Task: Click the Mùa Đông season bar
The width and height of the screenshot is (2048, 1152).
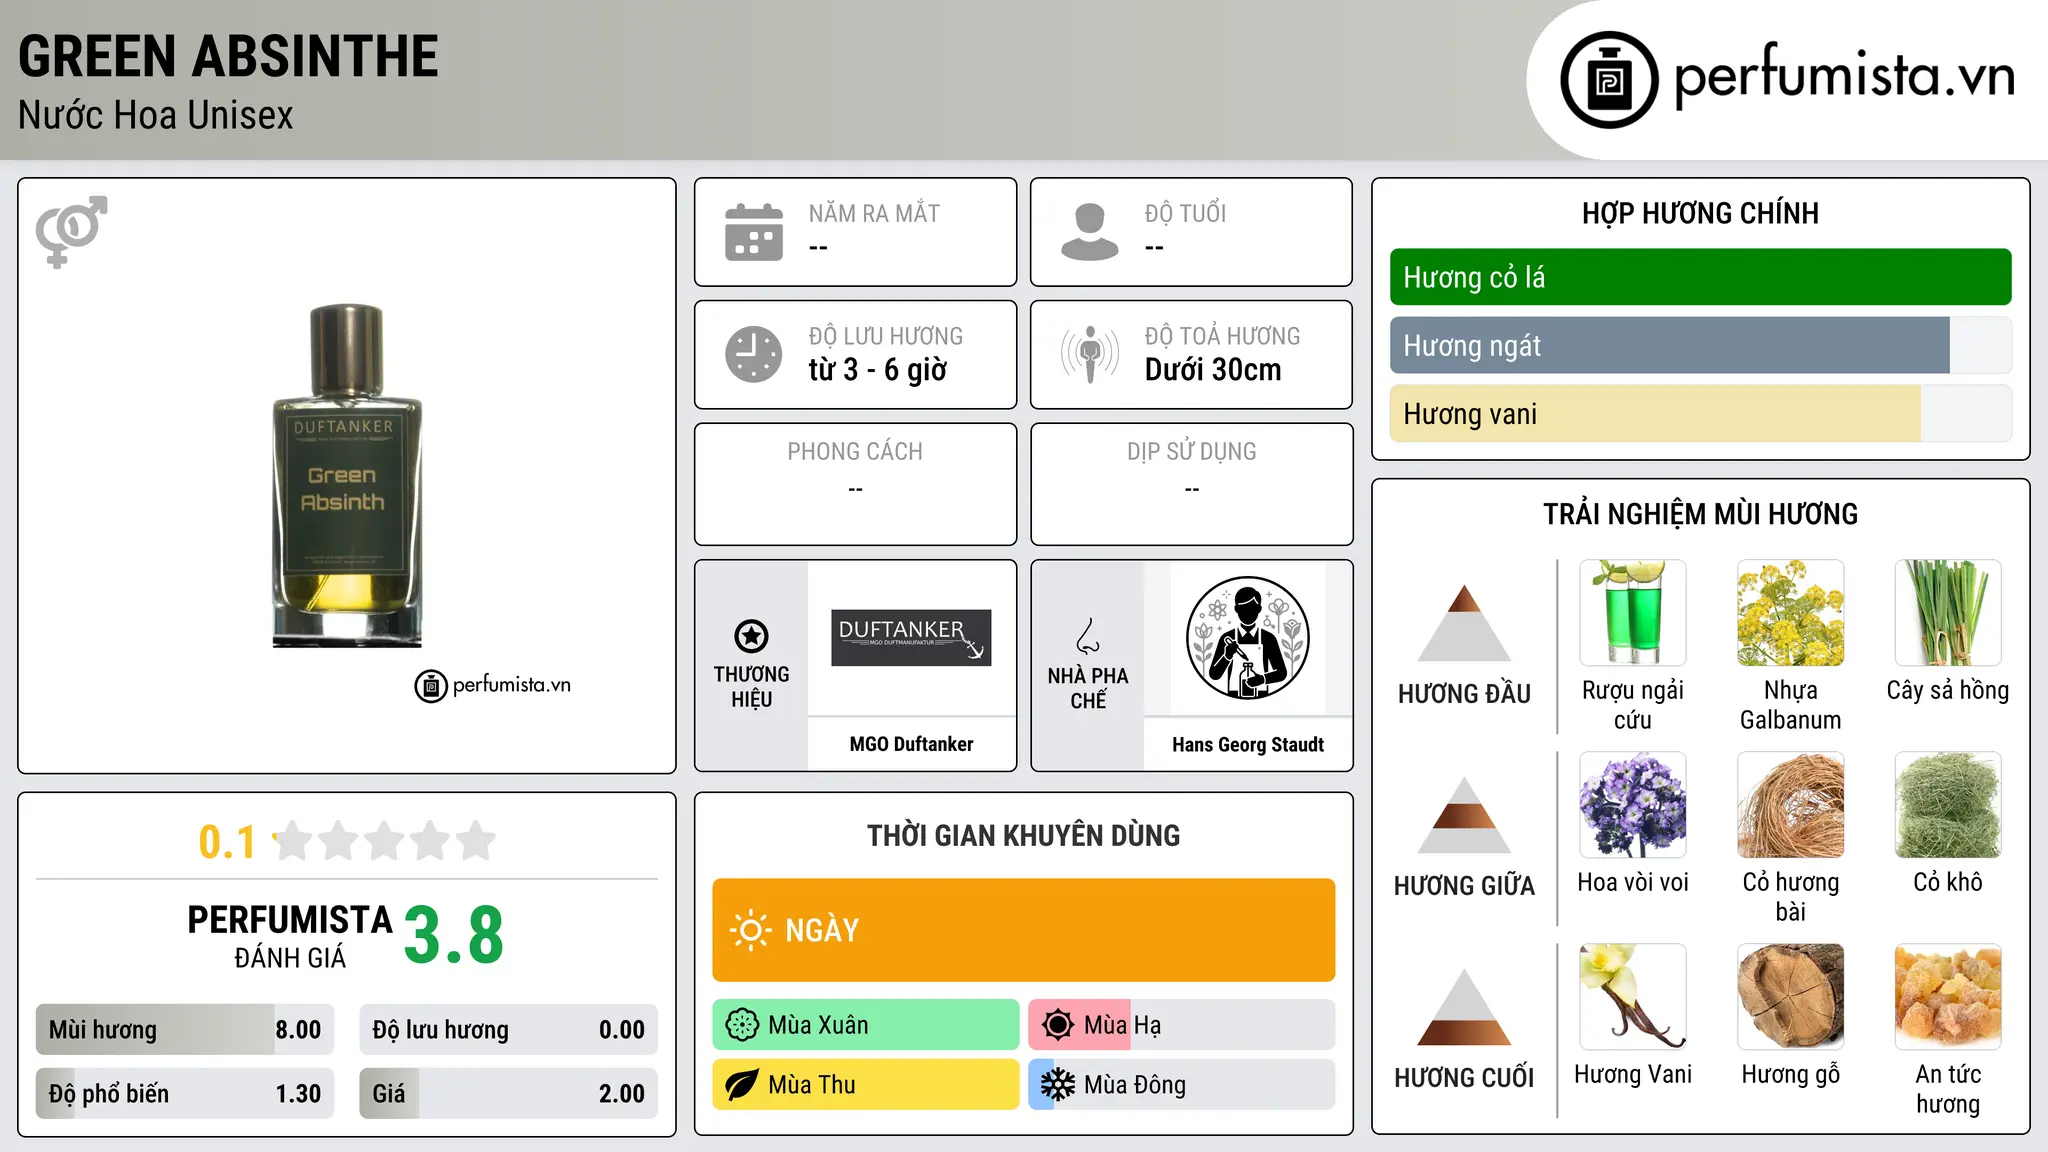Action: point(1182,1085)
